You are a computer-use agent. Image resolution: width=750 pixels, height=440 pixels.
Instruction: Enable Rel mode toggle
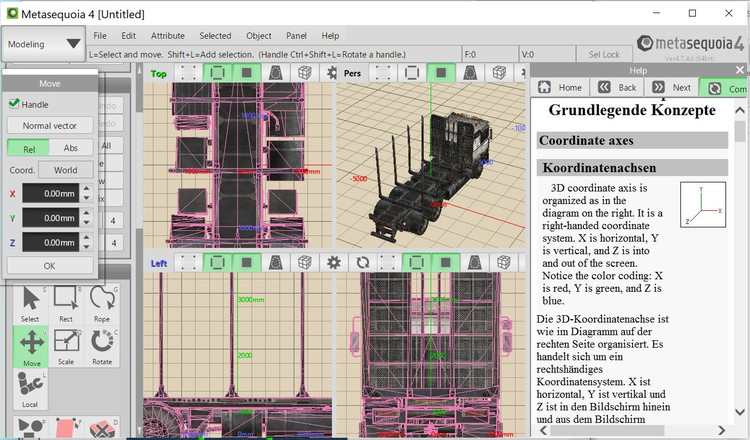pyautogui.click(x=28, y=147)
